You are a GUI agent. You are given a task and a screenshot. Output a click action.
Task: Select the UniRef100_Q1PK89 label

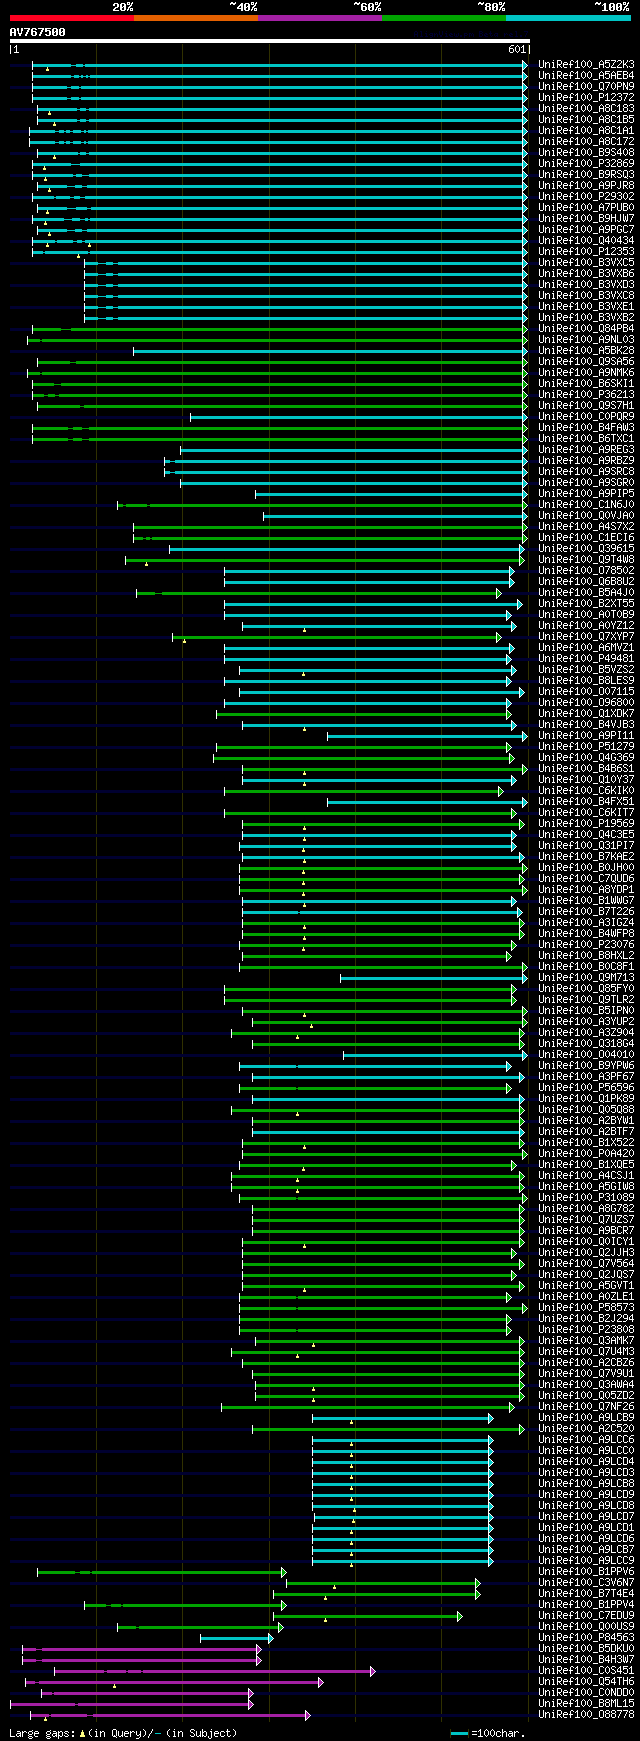coord(586,1099)
